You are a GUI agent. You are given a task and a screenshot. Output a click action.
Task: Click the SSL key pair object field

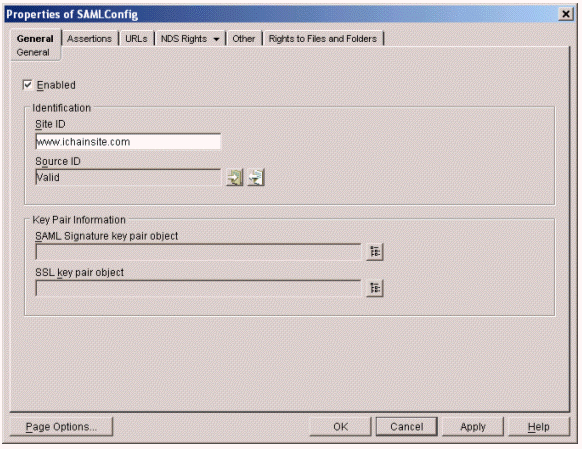point(198,288)
